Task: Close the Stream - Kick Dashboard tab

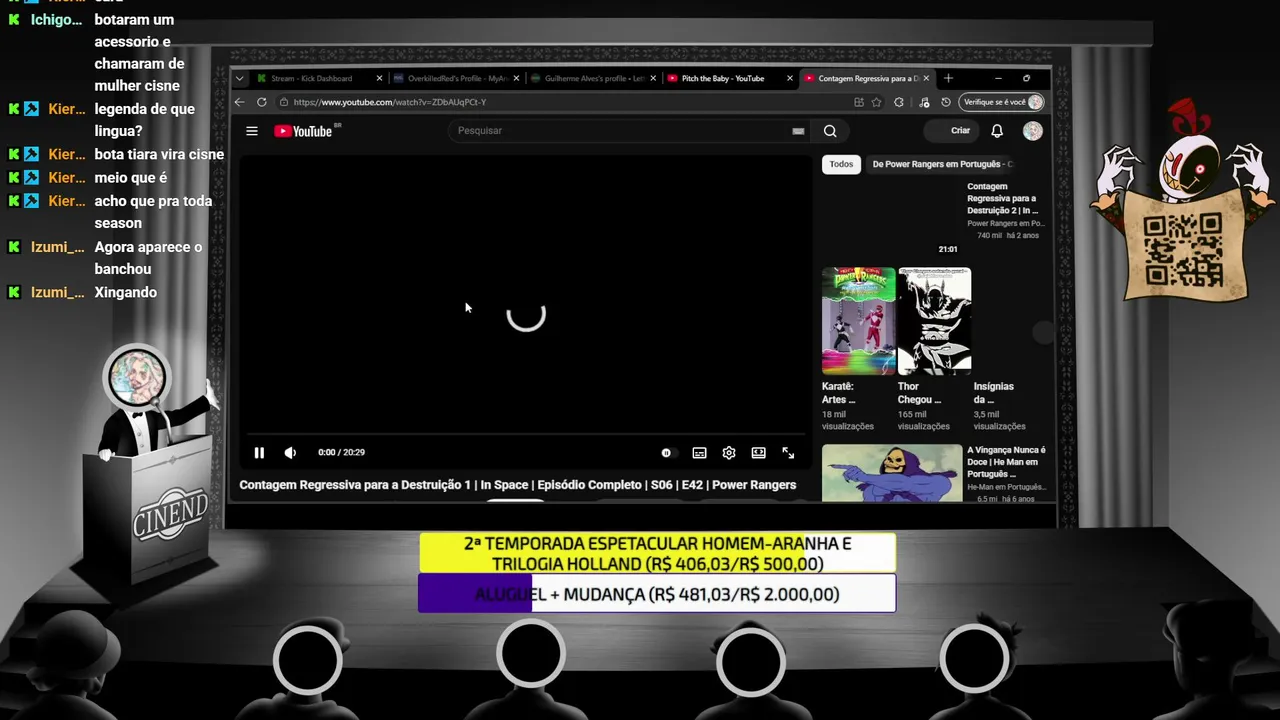Action: click(x=379, y=78)
